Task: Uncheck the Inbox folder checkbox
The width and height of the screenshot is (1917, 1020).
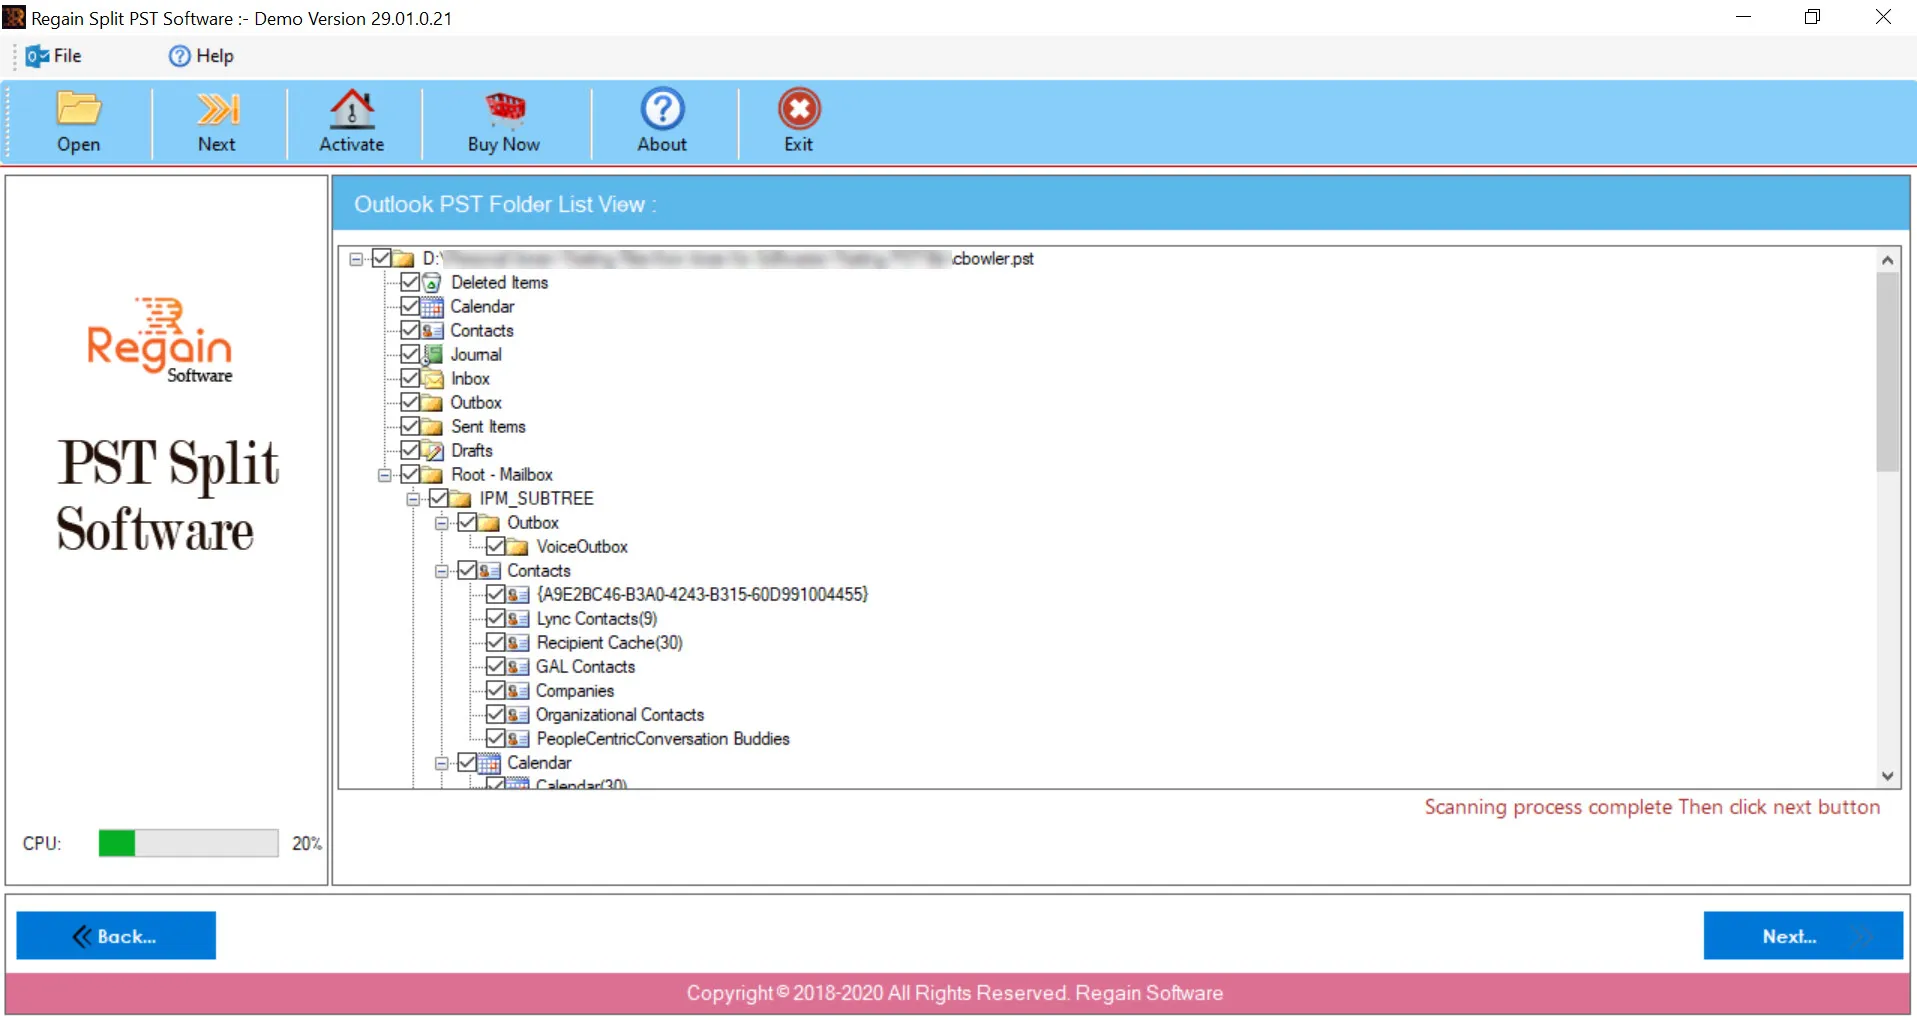Action: tap(410, 379)
